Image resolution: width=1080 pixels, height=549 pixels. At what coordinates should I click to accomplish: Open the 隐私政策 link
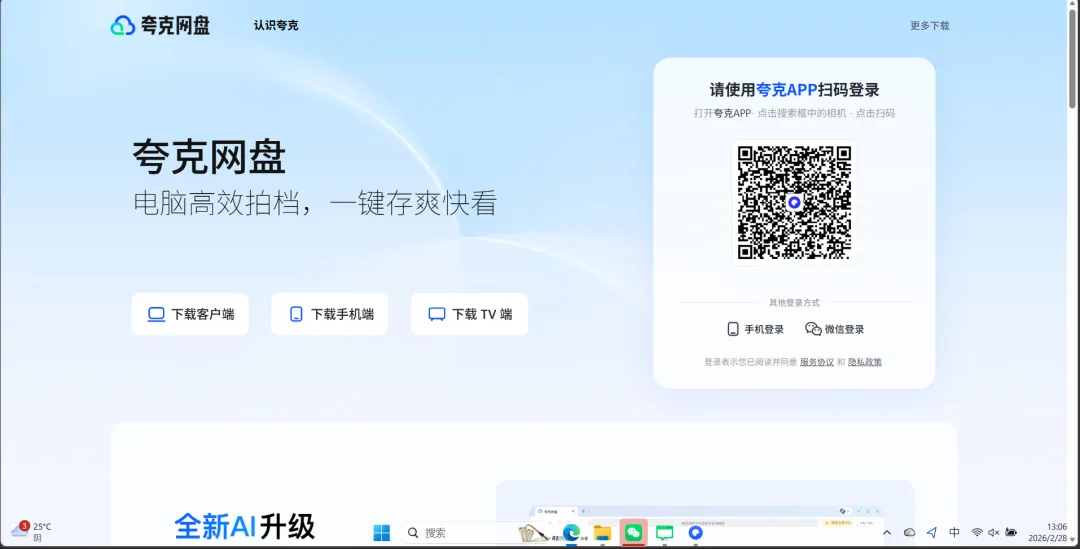point(864,362)
